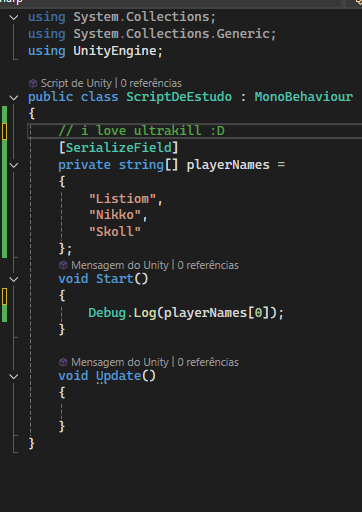The image size is (362, 512).
Task: Click the private keyword of playerNames
Action: (x=84, y=165)
